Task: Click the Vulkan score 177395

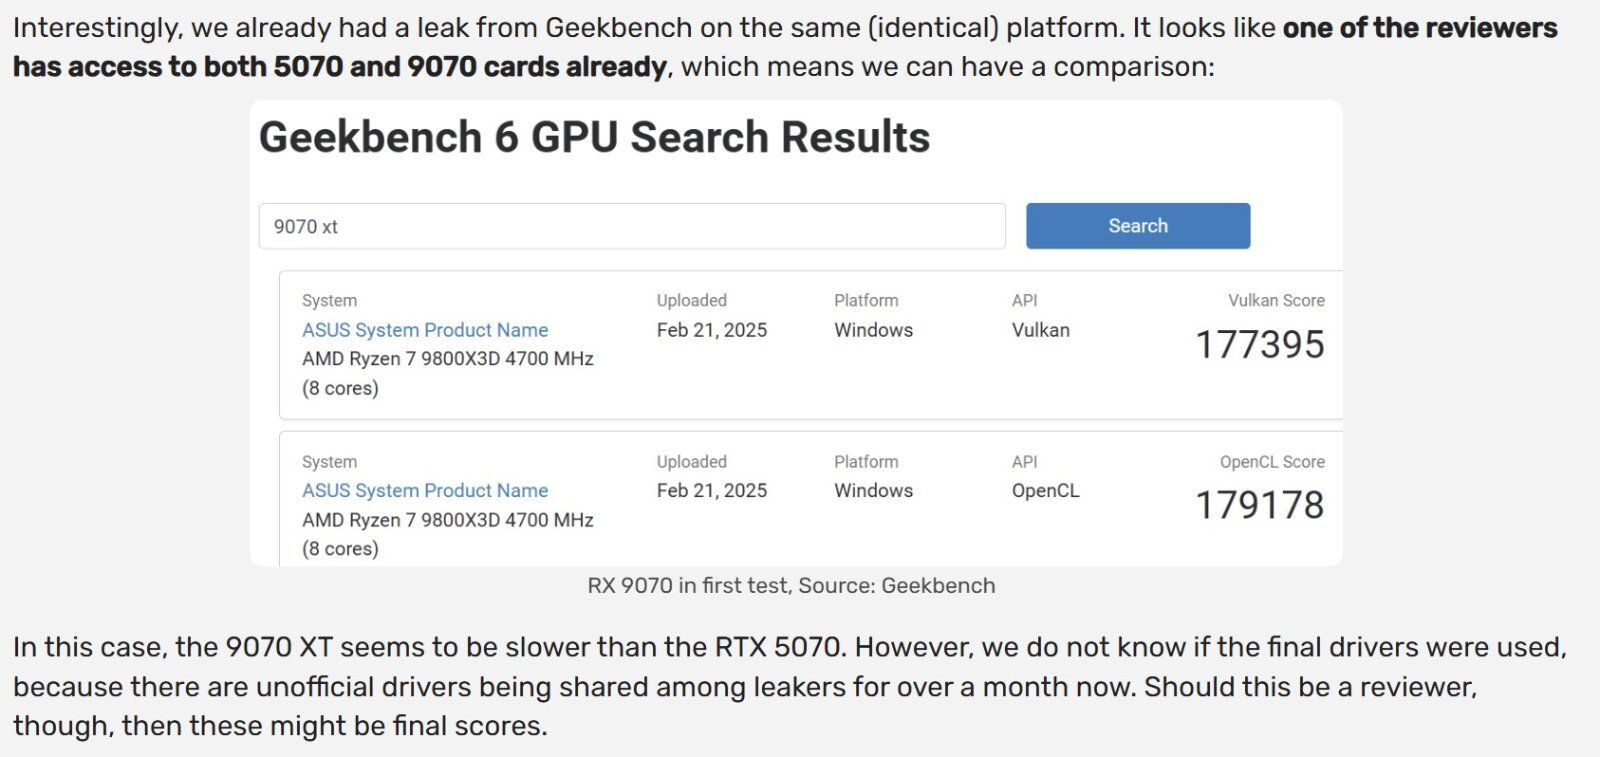Action: (x=1260, y=345)
